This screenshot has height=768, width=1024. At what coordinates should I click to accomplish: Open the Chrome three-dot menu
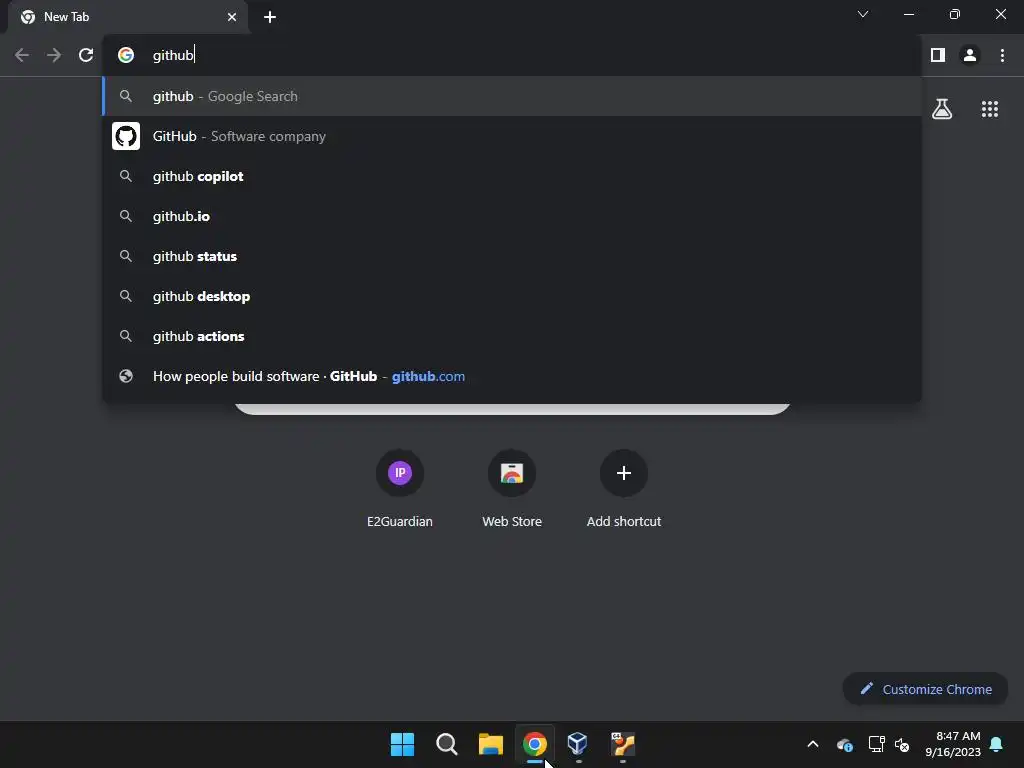tap(1002, 56)
